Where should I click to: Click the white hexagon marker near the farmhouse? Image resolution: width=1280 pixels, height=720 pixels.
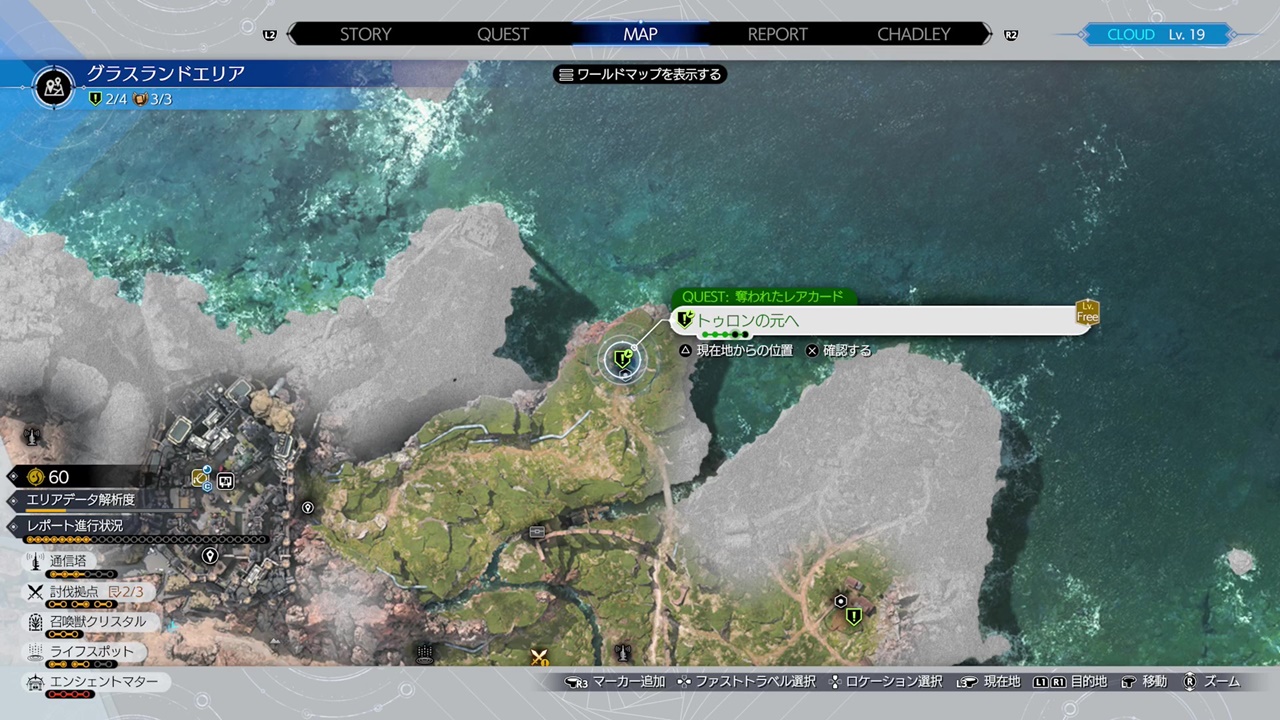tap(841, 601)
